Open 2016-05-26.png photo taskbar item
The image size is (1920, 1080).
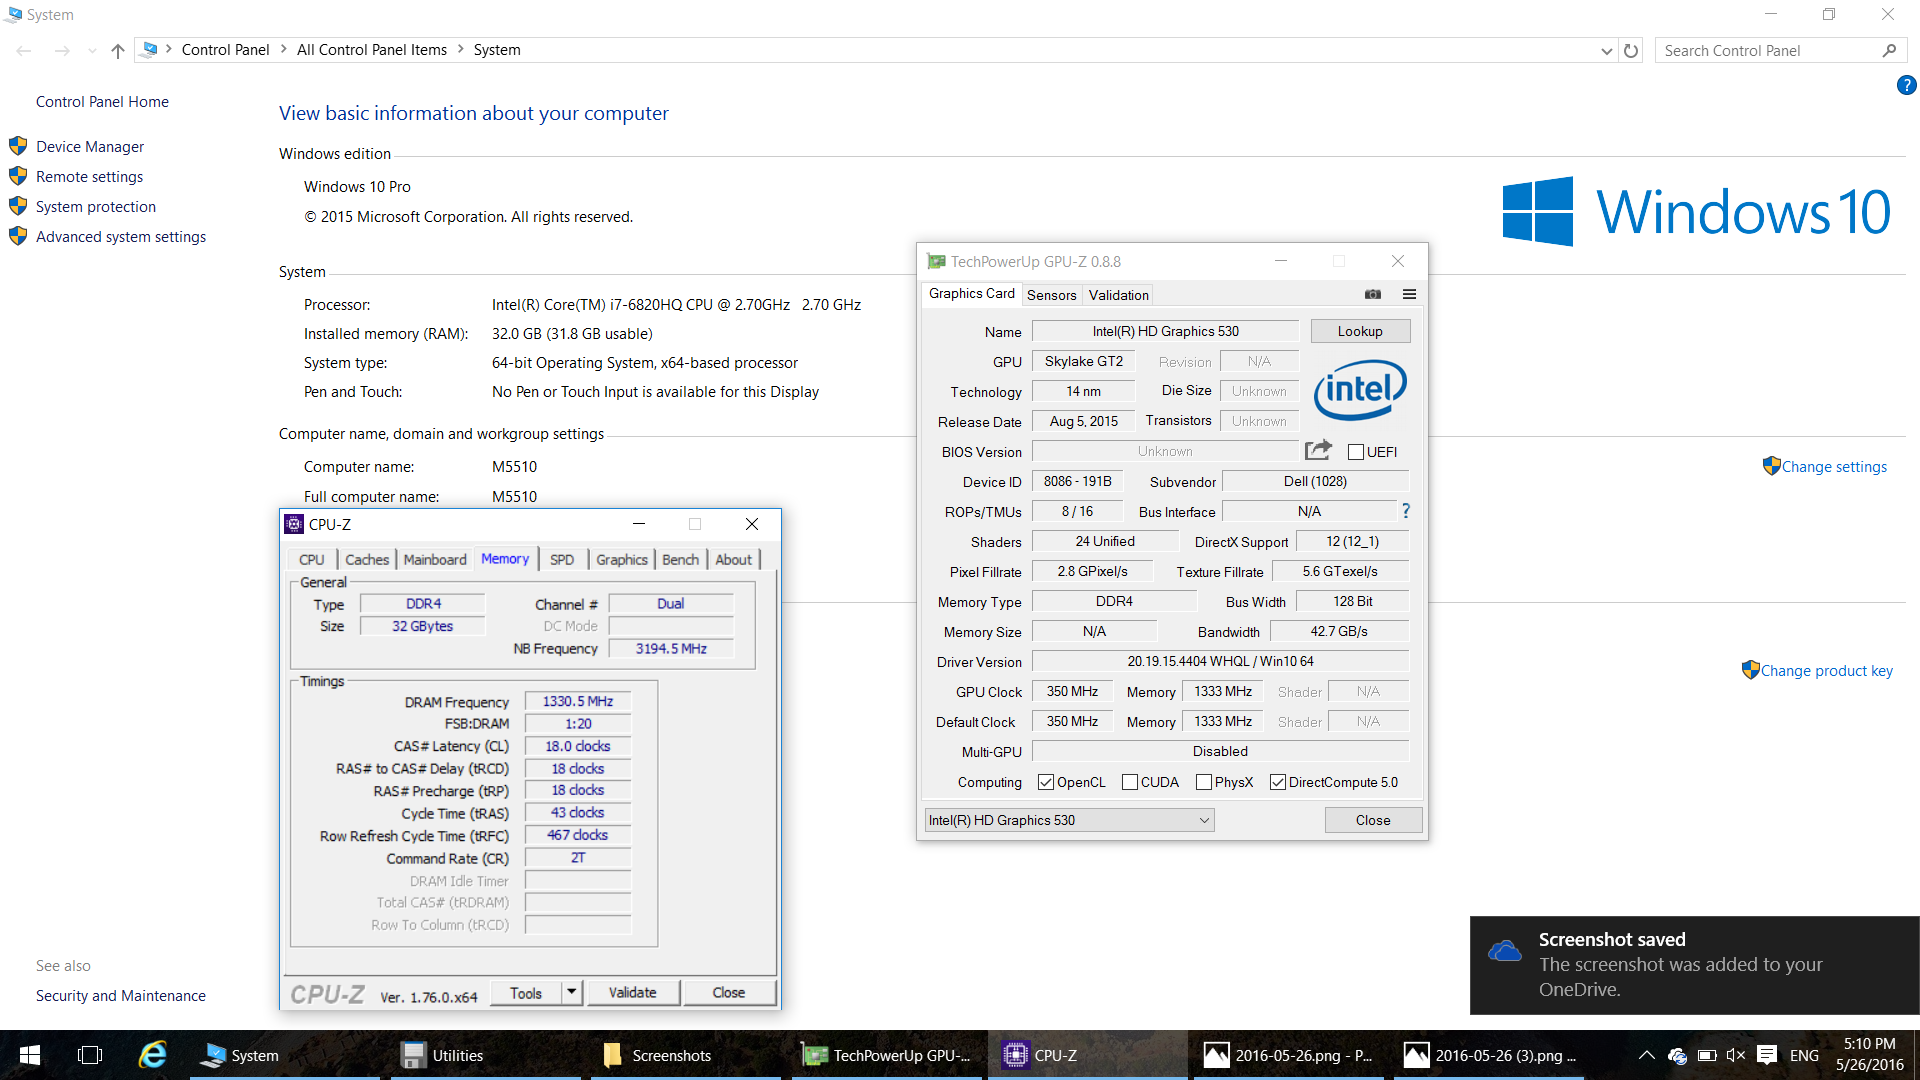pos(1288,1055)
